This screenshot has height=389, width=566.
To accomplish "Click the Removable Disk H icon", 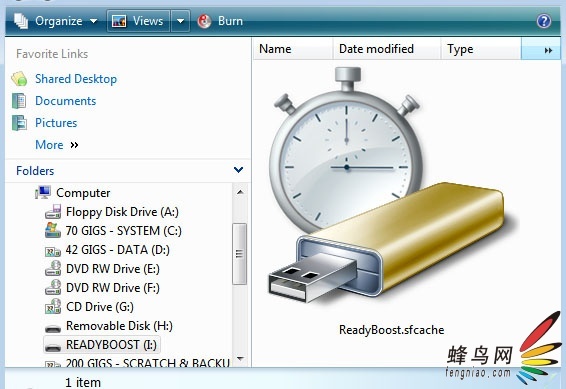I will click(53, 329).
